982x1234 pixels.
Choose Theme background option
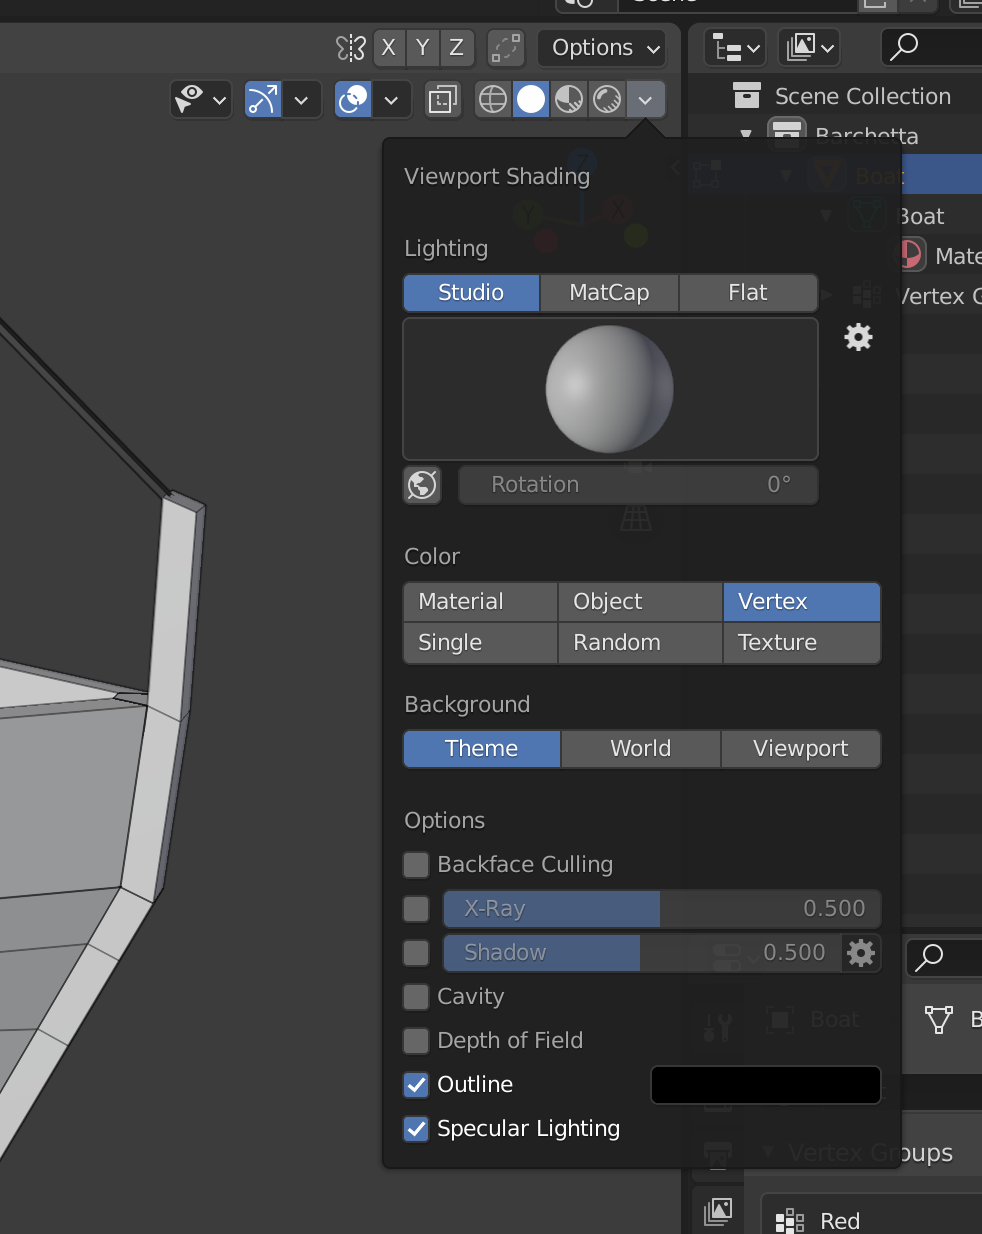click(x=481, y=748)
